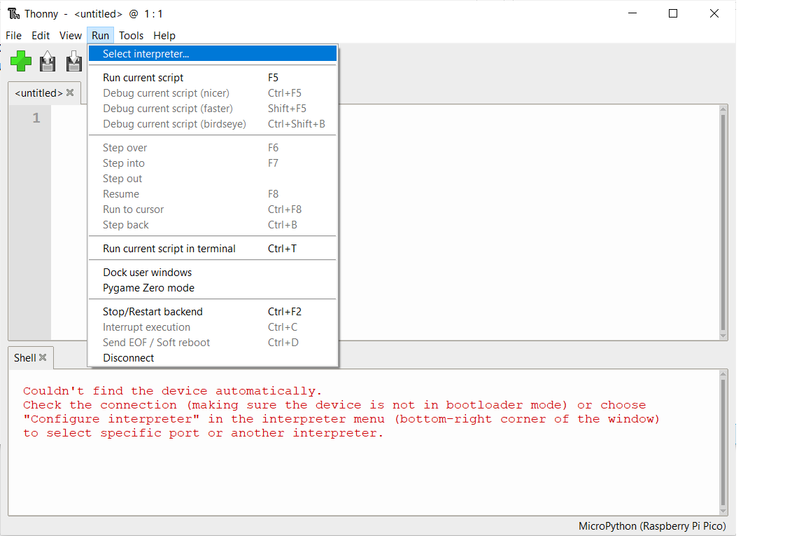Click Interrupt execution entry

(x=213, y=327)
